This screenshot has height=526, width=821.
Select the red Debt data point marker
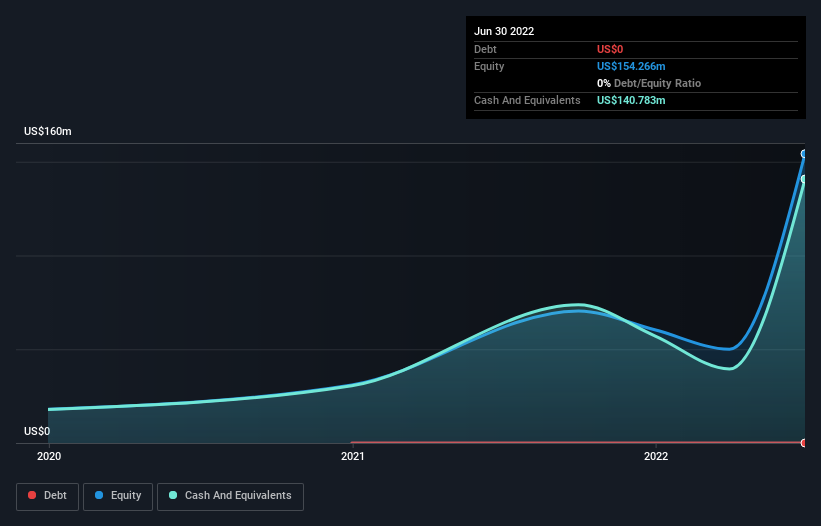click(x=804, y=442)
